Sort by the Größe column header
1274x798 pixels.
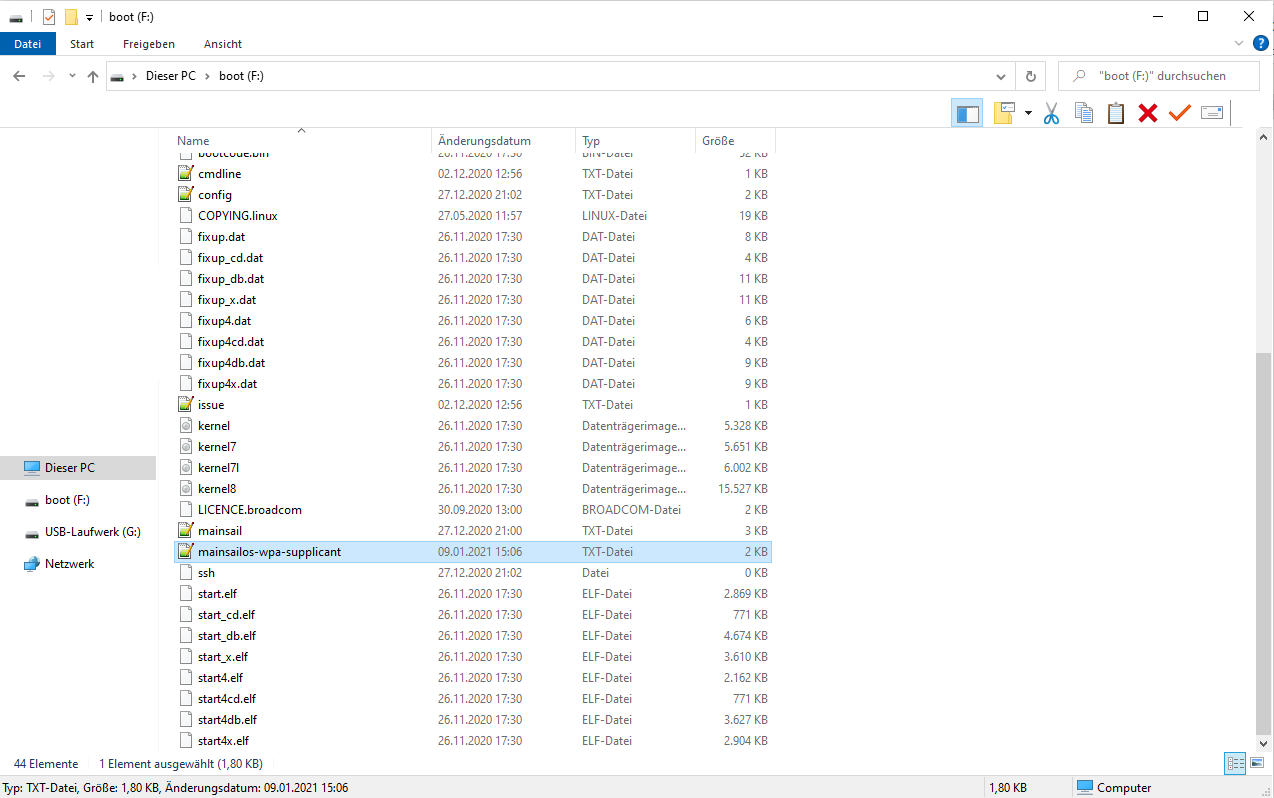pos(735,141)
